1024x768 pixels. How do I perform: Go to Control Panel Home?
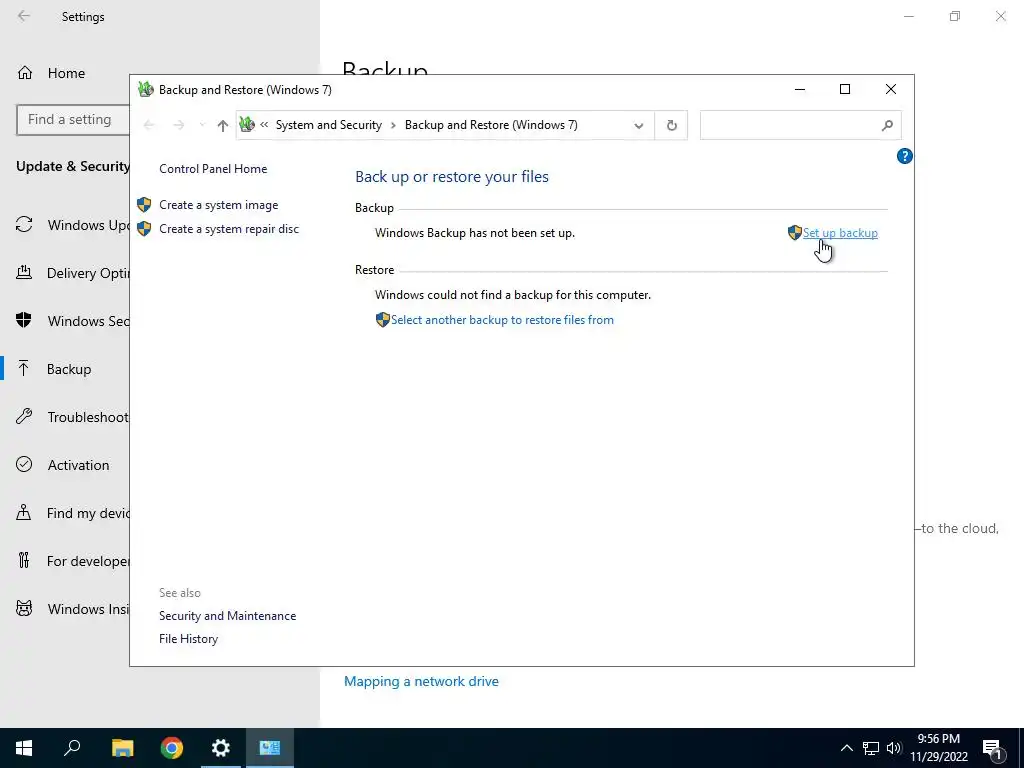213,168
